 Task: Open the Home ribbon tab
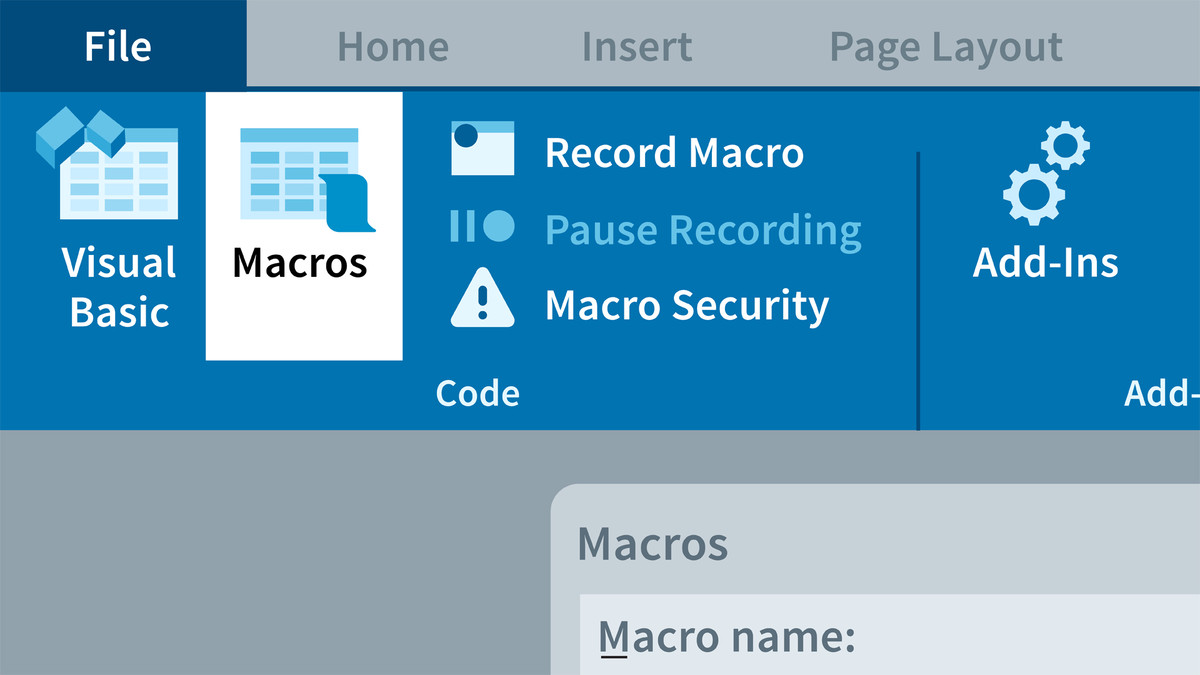[x=393, y=47]
